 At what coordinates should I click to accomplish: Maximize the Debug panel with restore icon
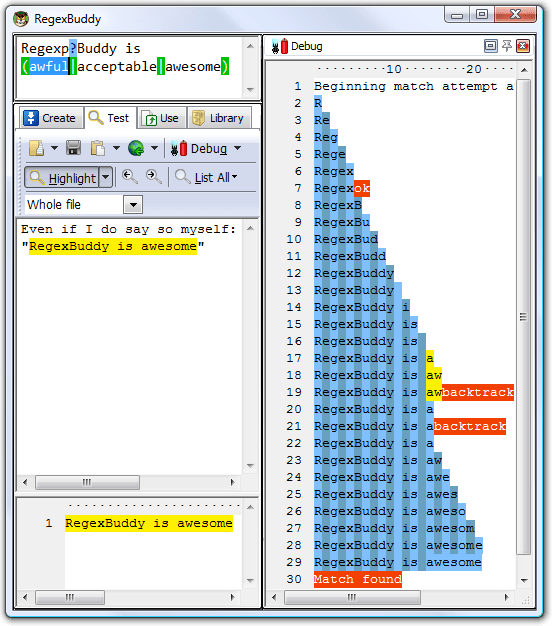click(491, 46)
